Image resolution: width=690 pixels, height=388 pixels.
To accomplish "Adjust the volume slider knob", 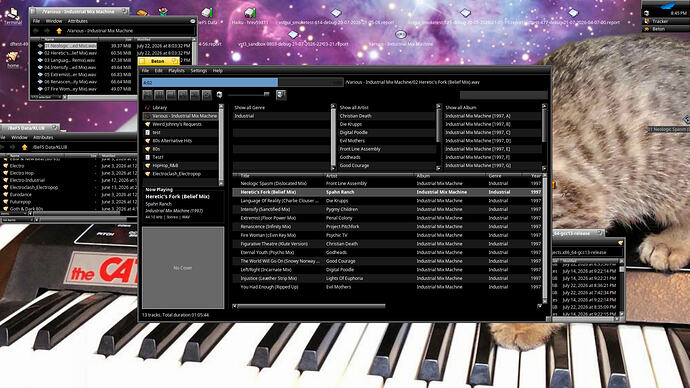I will click(x=266, y=94).
